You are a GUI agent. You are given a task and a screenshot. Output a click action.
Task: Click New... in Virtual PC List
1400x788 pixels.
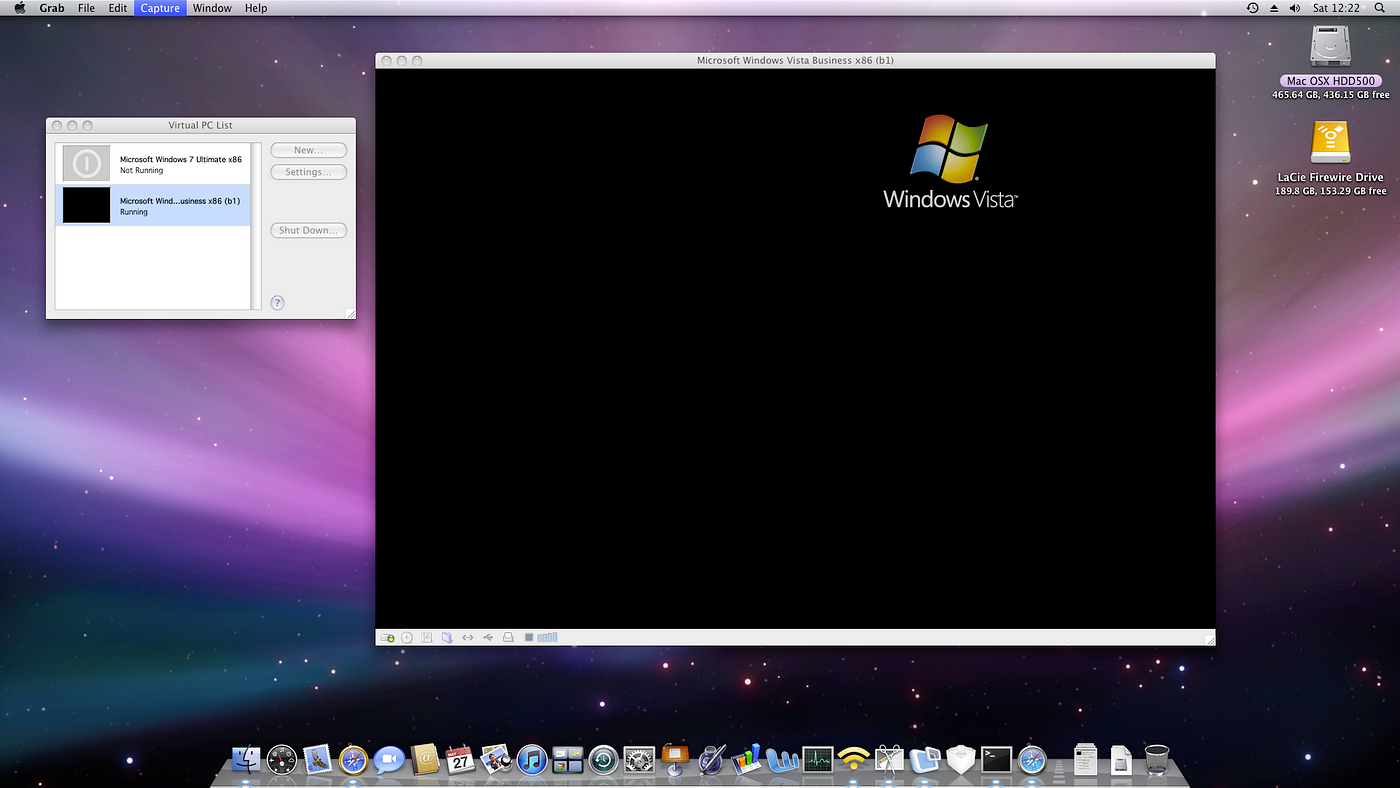308,150
